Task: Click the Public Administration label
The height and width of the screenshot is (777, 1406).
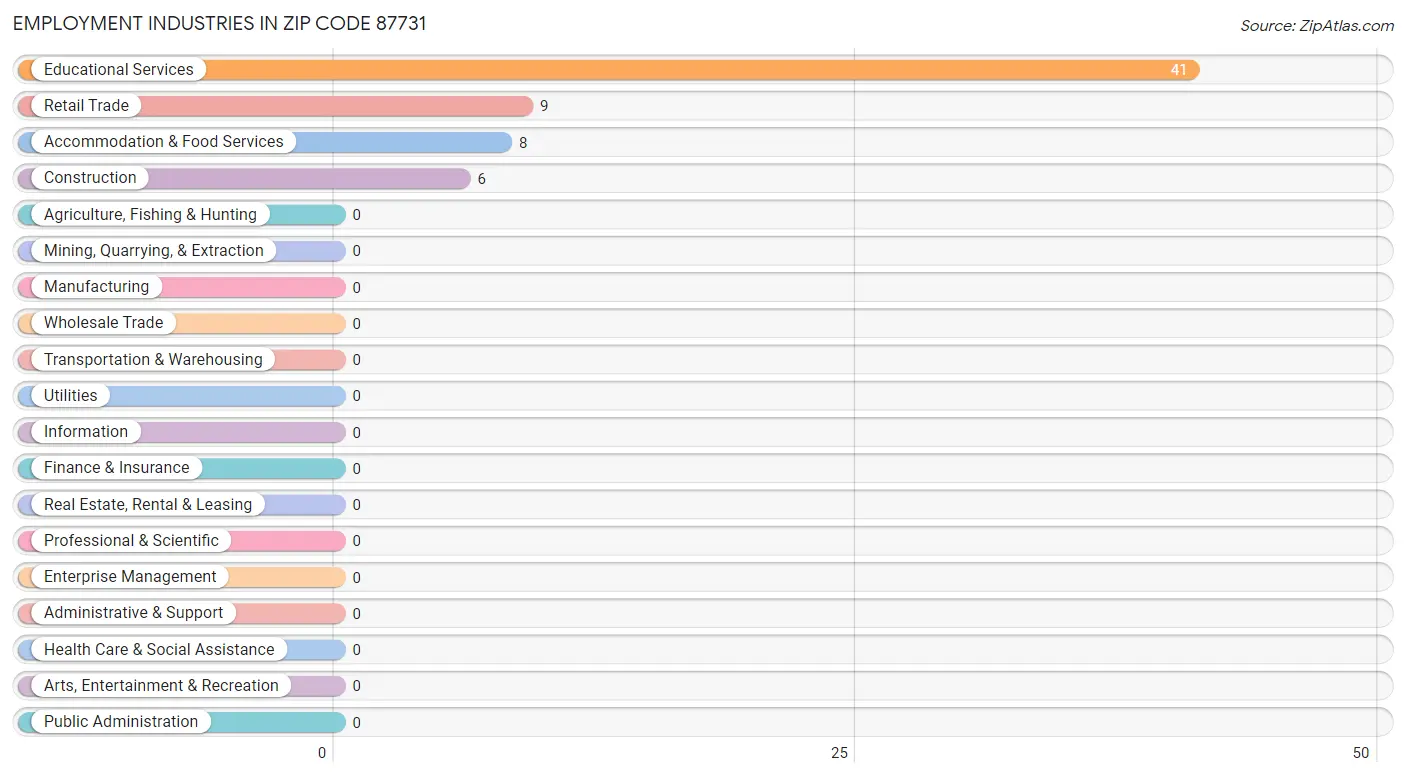Action: [x=121, y=721]
